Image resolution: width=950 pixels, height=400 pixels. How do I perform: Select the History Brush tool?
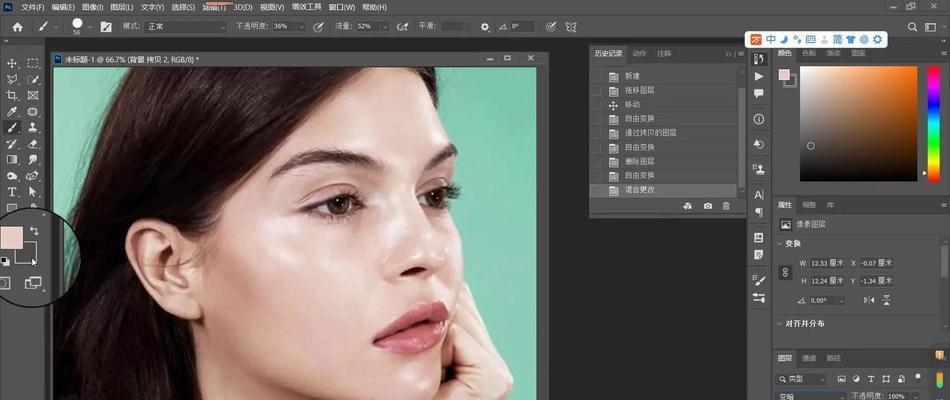click(x=12, y=144)
